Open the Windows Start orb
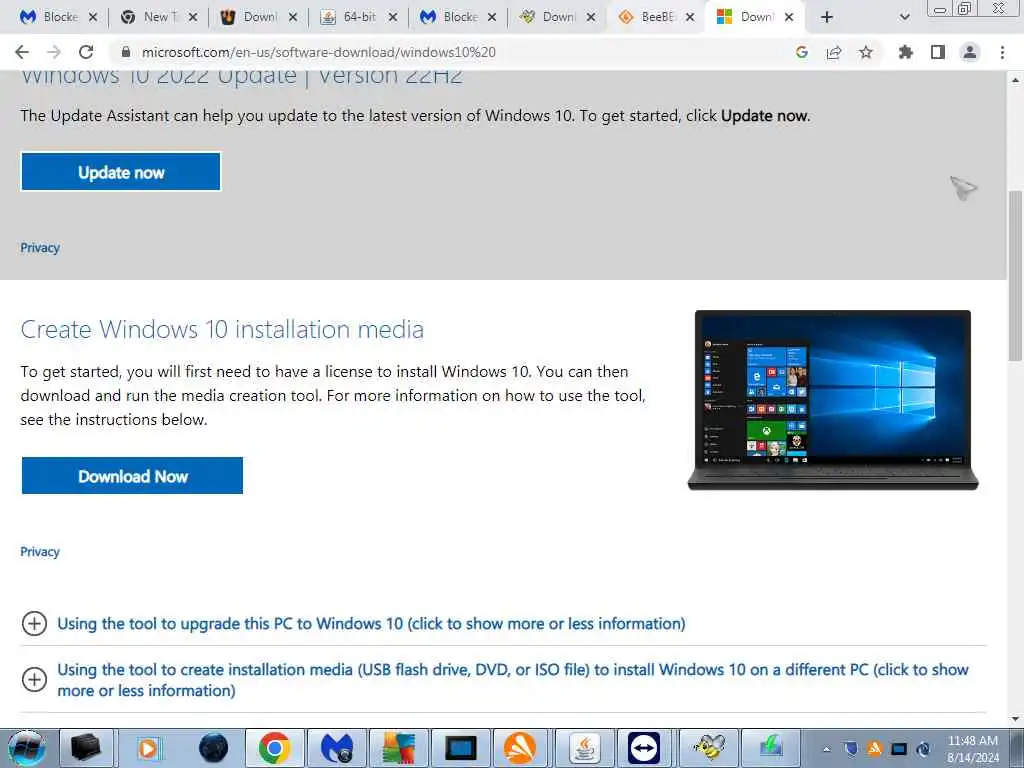This screenshot has width=1024, height=768. tap(26, 748)
